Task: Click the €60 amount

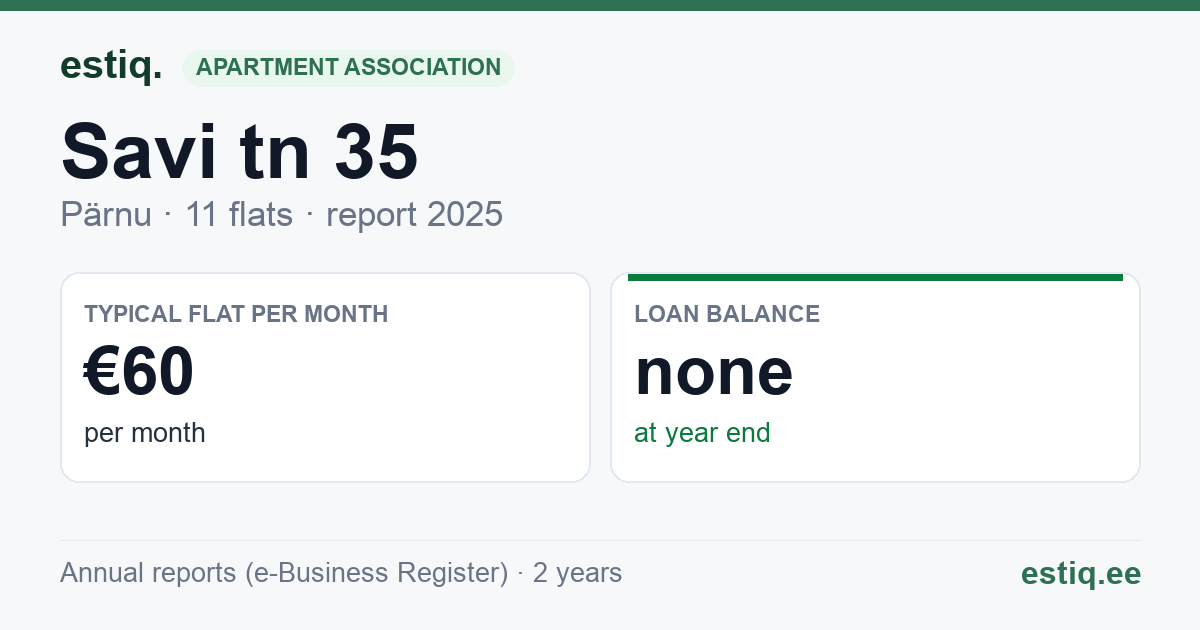Action: pos(139,372)
